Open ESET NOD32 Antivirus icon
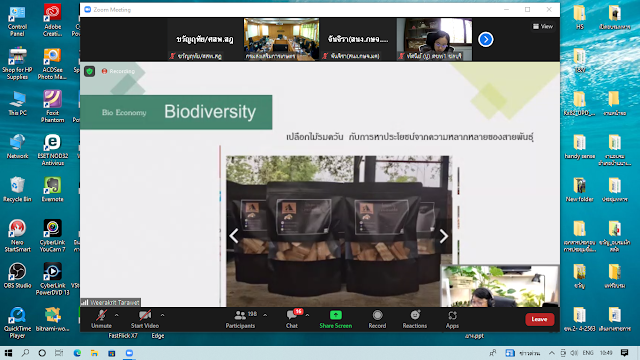Screen dimensions: 640x360 [52, 150]
